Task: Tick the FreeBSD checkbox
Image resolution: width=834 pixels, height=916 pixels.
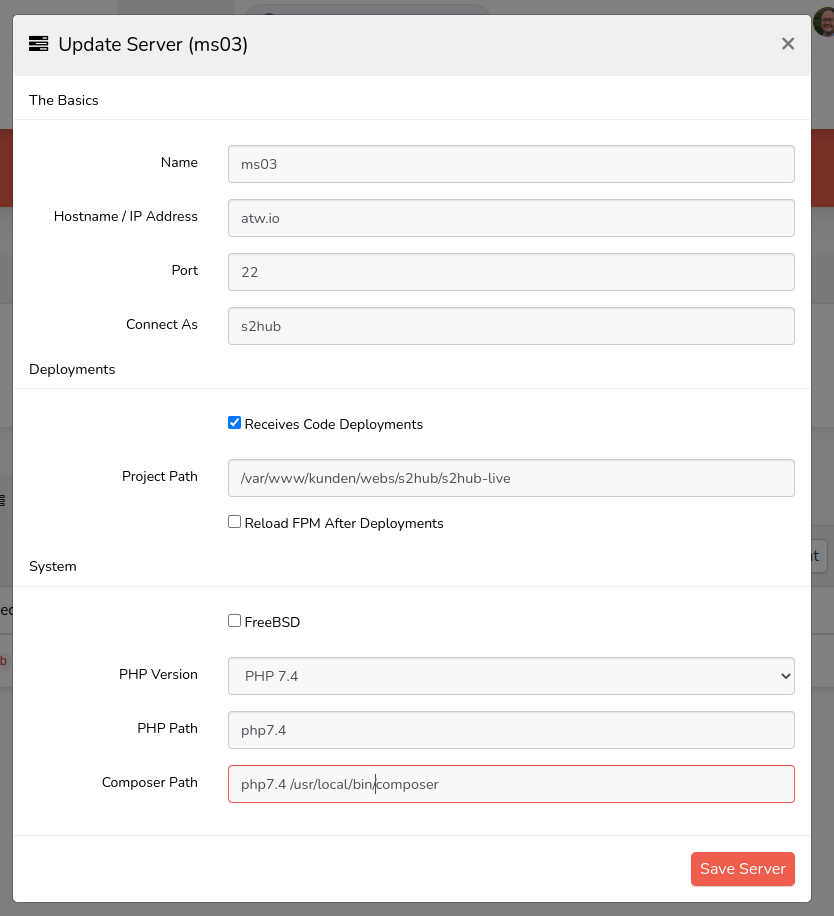Action: click(x=235, y=621)
